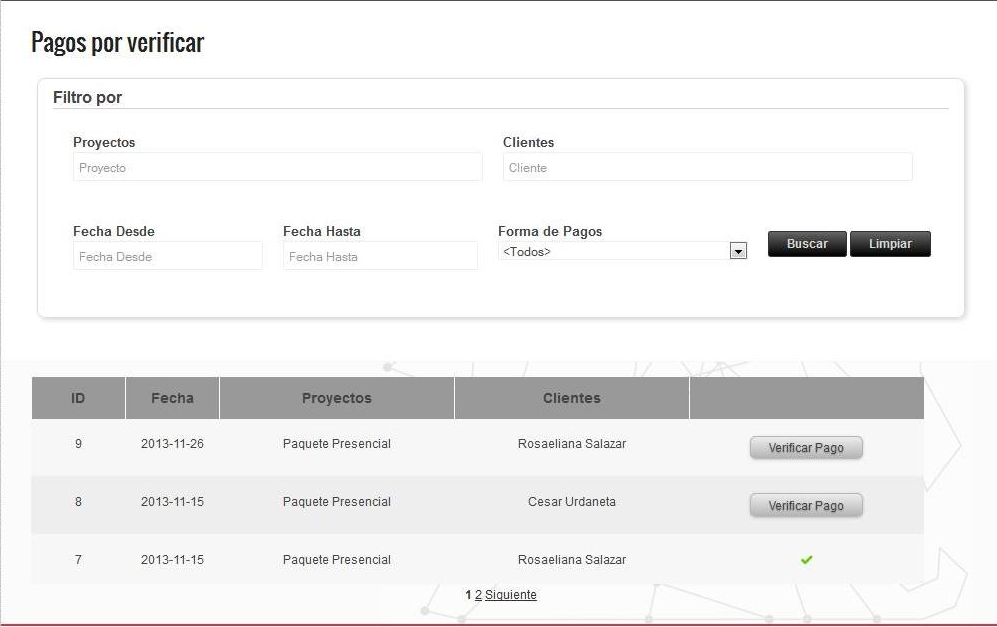Image resolution: width=997 pixels, height=627 pixels.
Task: Verify payment for Rosaeliana Salazar ID 9
Action: point(806,448)
